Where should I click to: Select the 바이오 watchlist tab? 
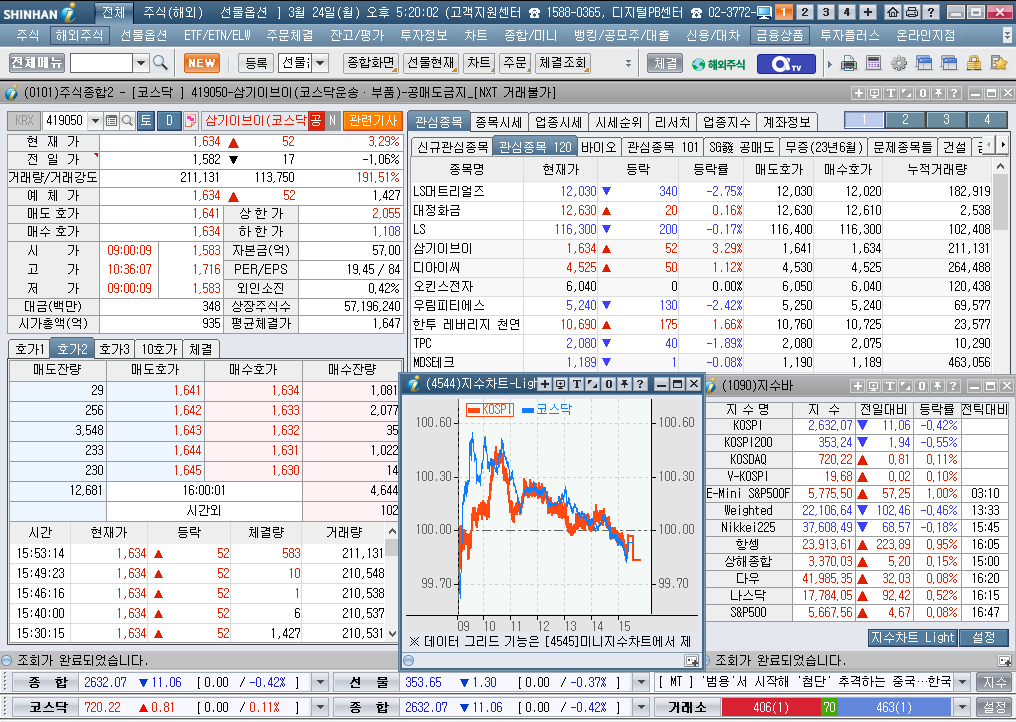598,147
